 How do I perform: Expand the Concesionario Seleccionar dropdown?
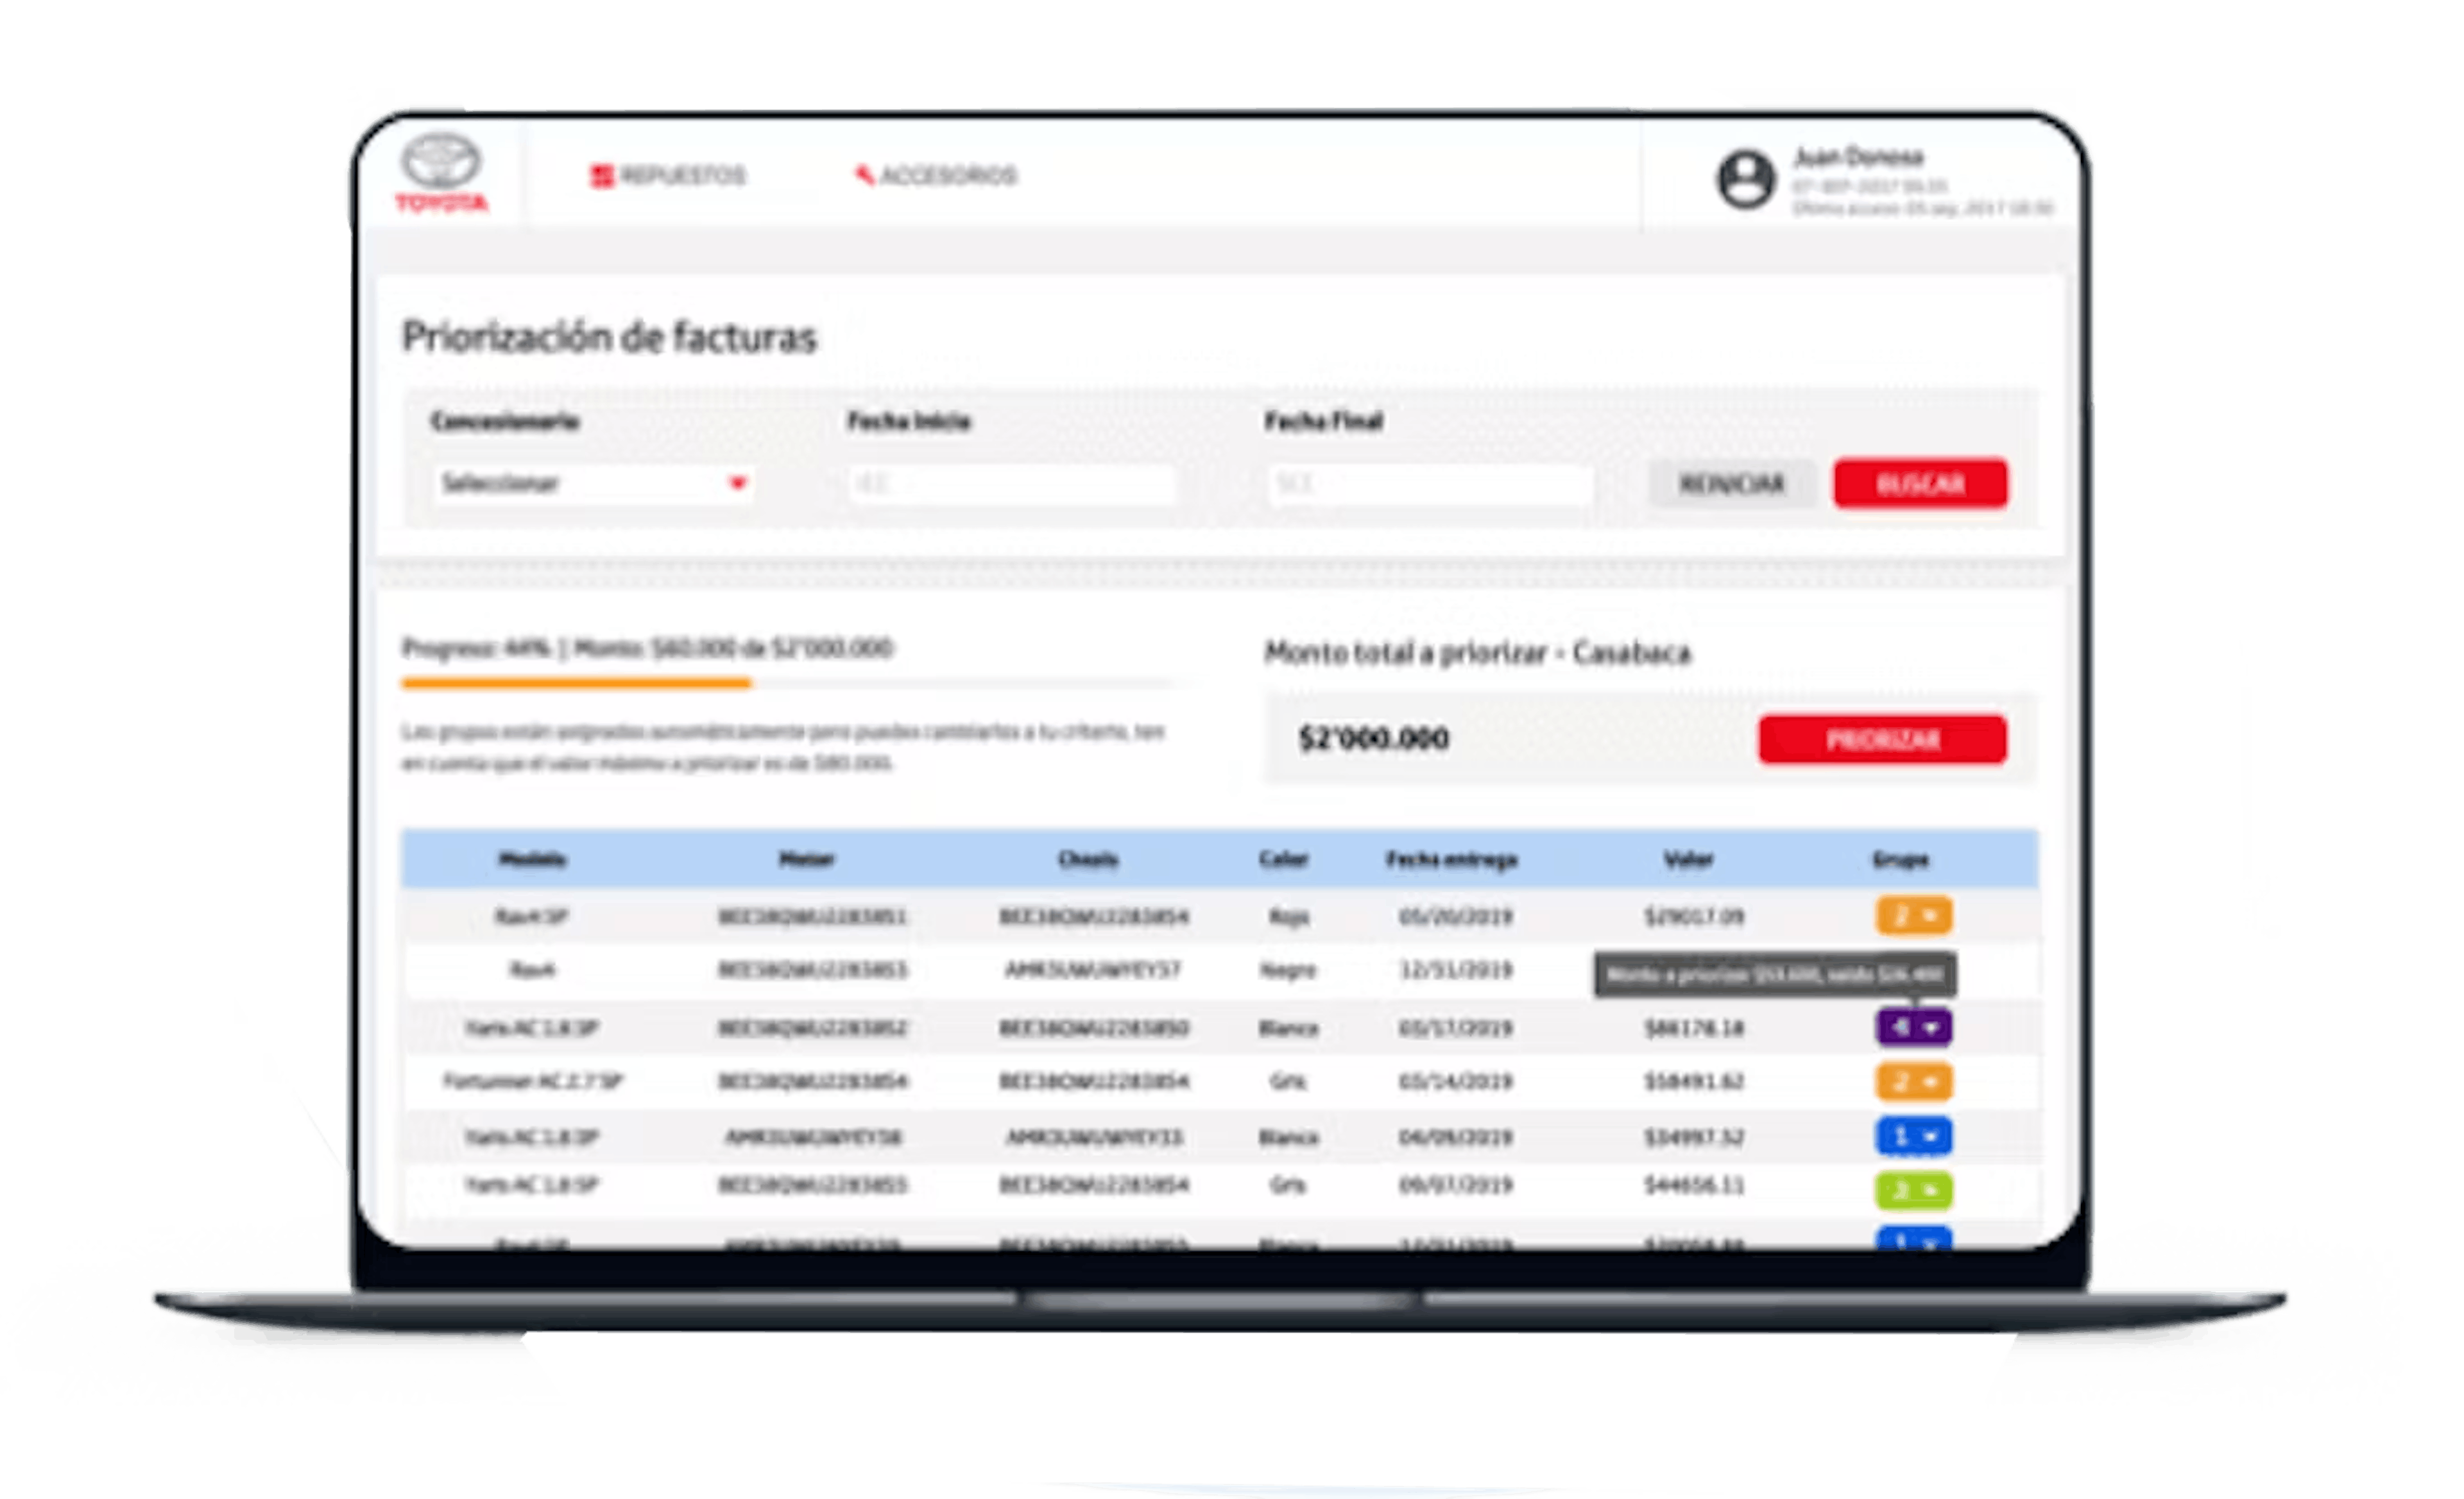pyautogui.click(x=594, y=484)
